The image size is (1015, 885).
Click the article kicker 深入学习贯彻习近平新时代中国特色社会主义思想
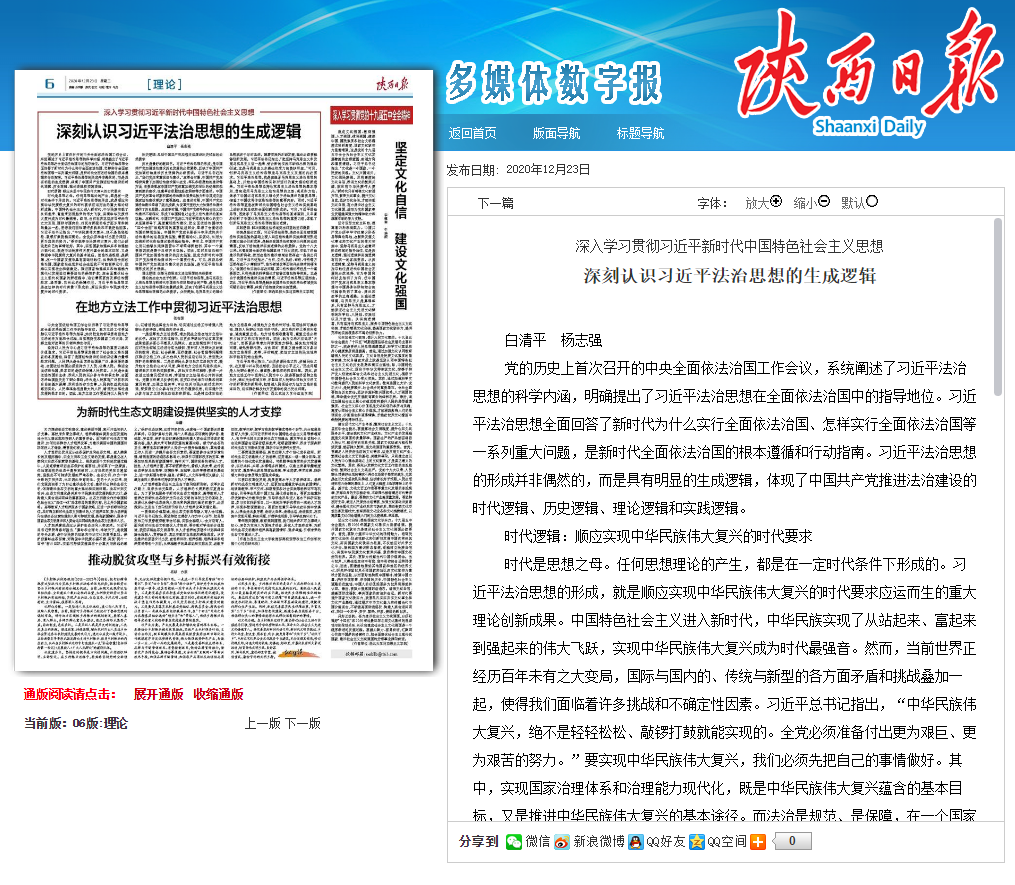point(730,246)
